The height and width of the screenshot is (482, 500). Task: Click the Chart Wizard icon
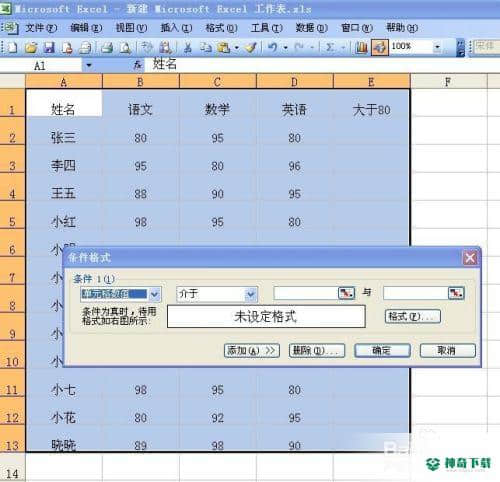[361, 48]
